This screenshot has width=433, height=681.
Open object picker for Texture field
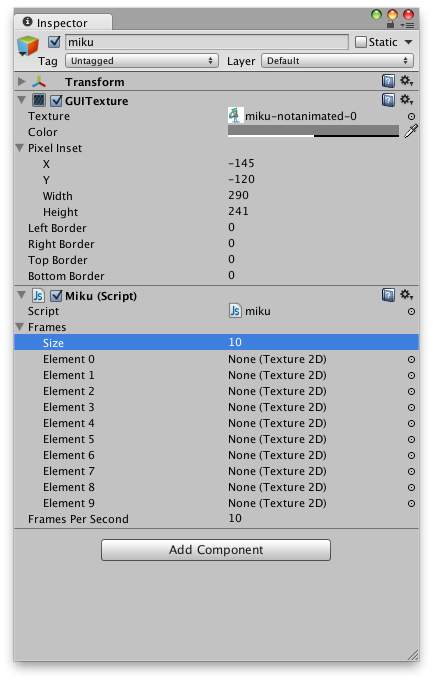(411, 116)
